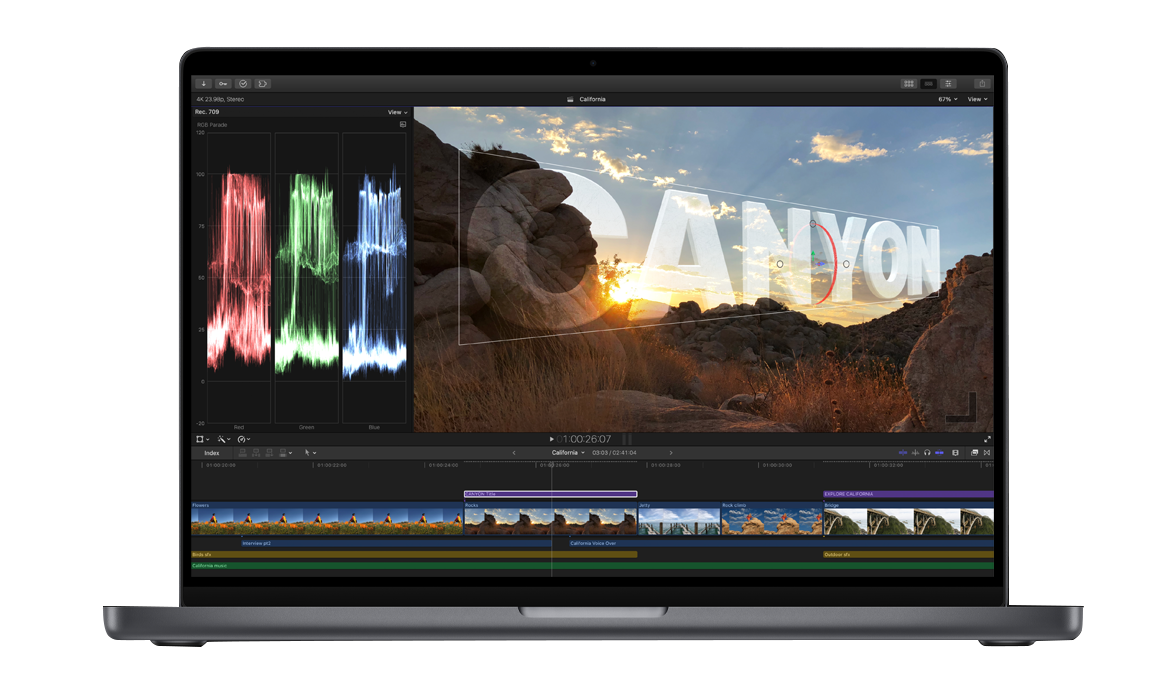1173x680 pixels.
Task: Open the California timeline name dropdown
Action: (x=568, y=453)
